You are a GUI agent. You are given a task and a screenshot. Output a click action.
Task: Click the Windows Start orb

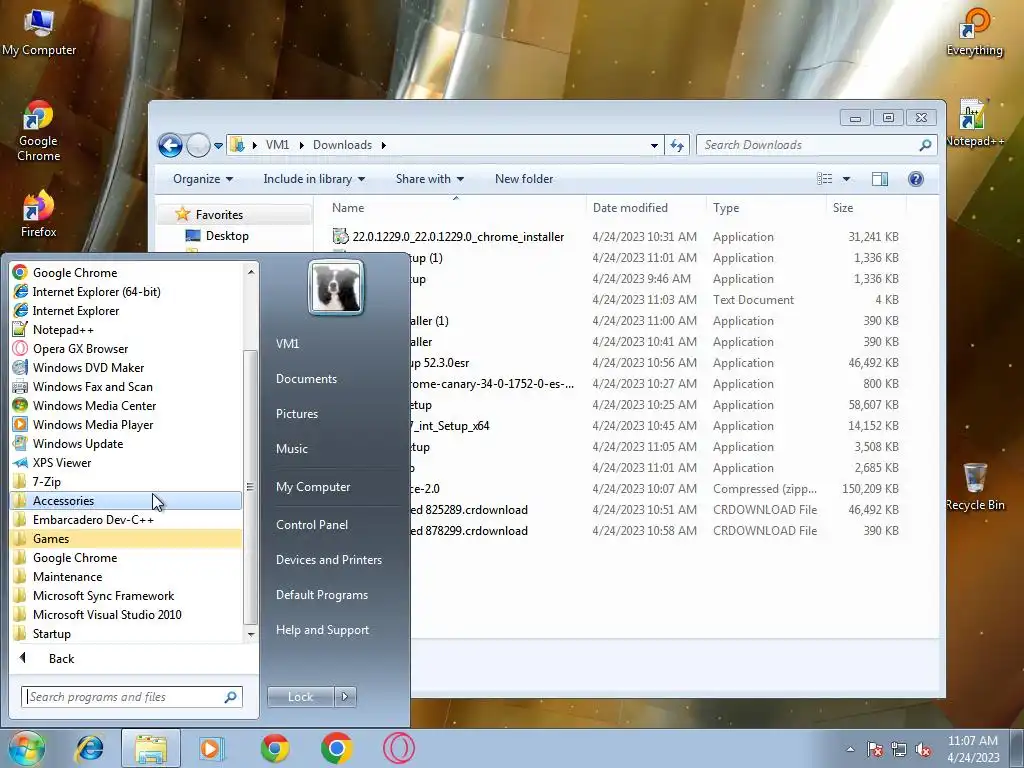(x=26, y=748)
